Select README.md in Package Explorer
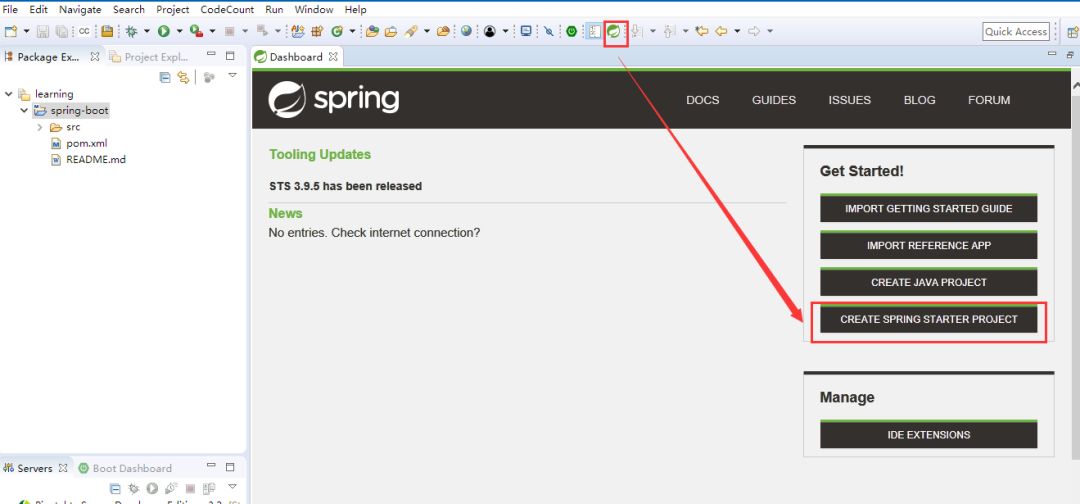 (96, 160)
